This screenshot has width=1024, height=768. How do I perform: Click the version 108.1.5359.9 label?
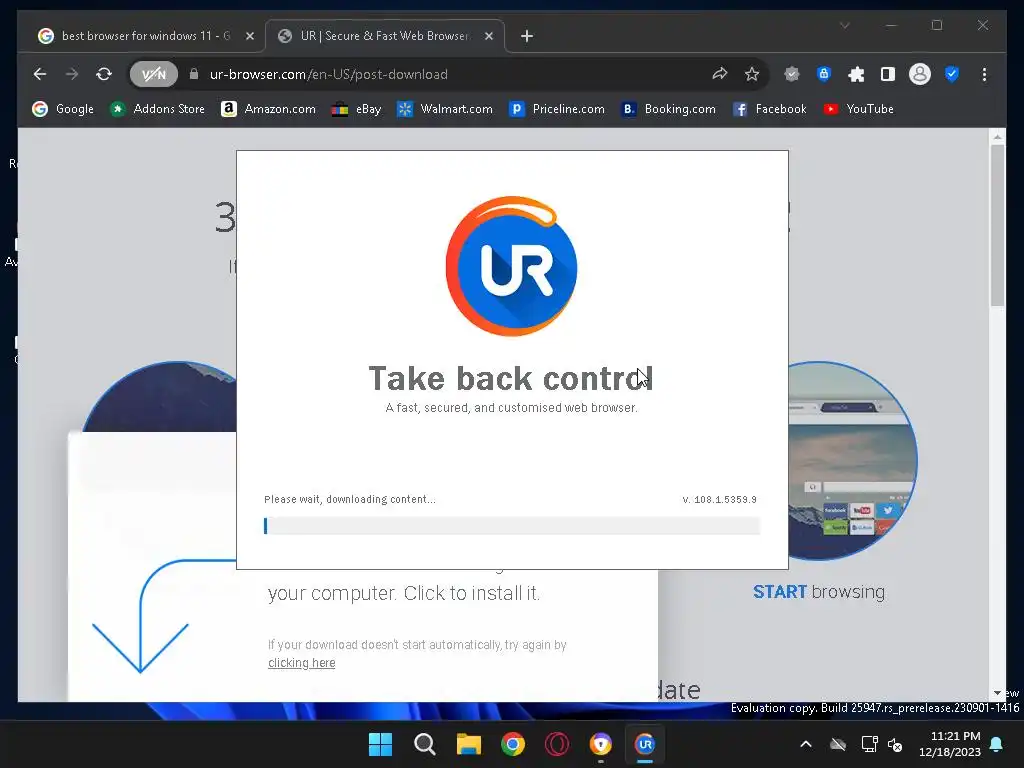(x=720, y=500)
